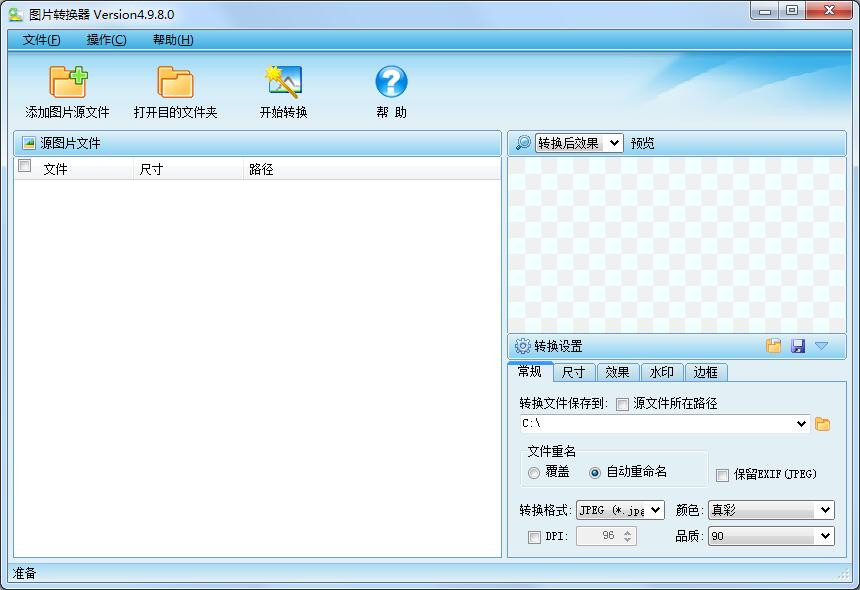
Task: Switch to the 常规 tab
Action: (x=530, y=372)
